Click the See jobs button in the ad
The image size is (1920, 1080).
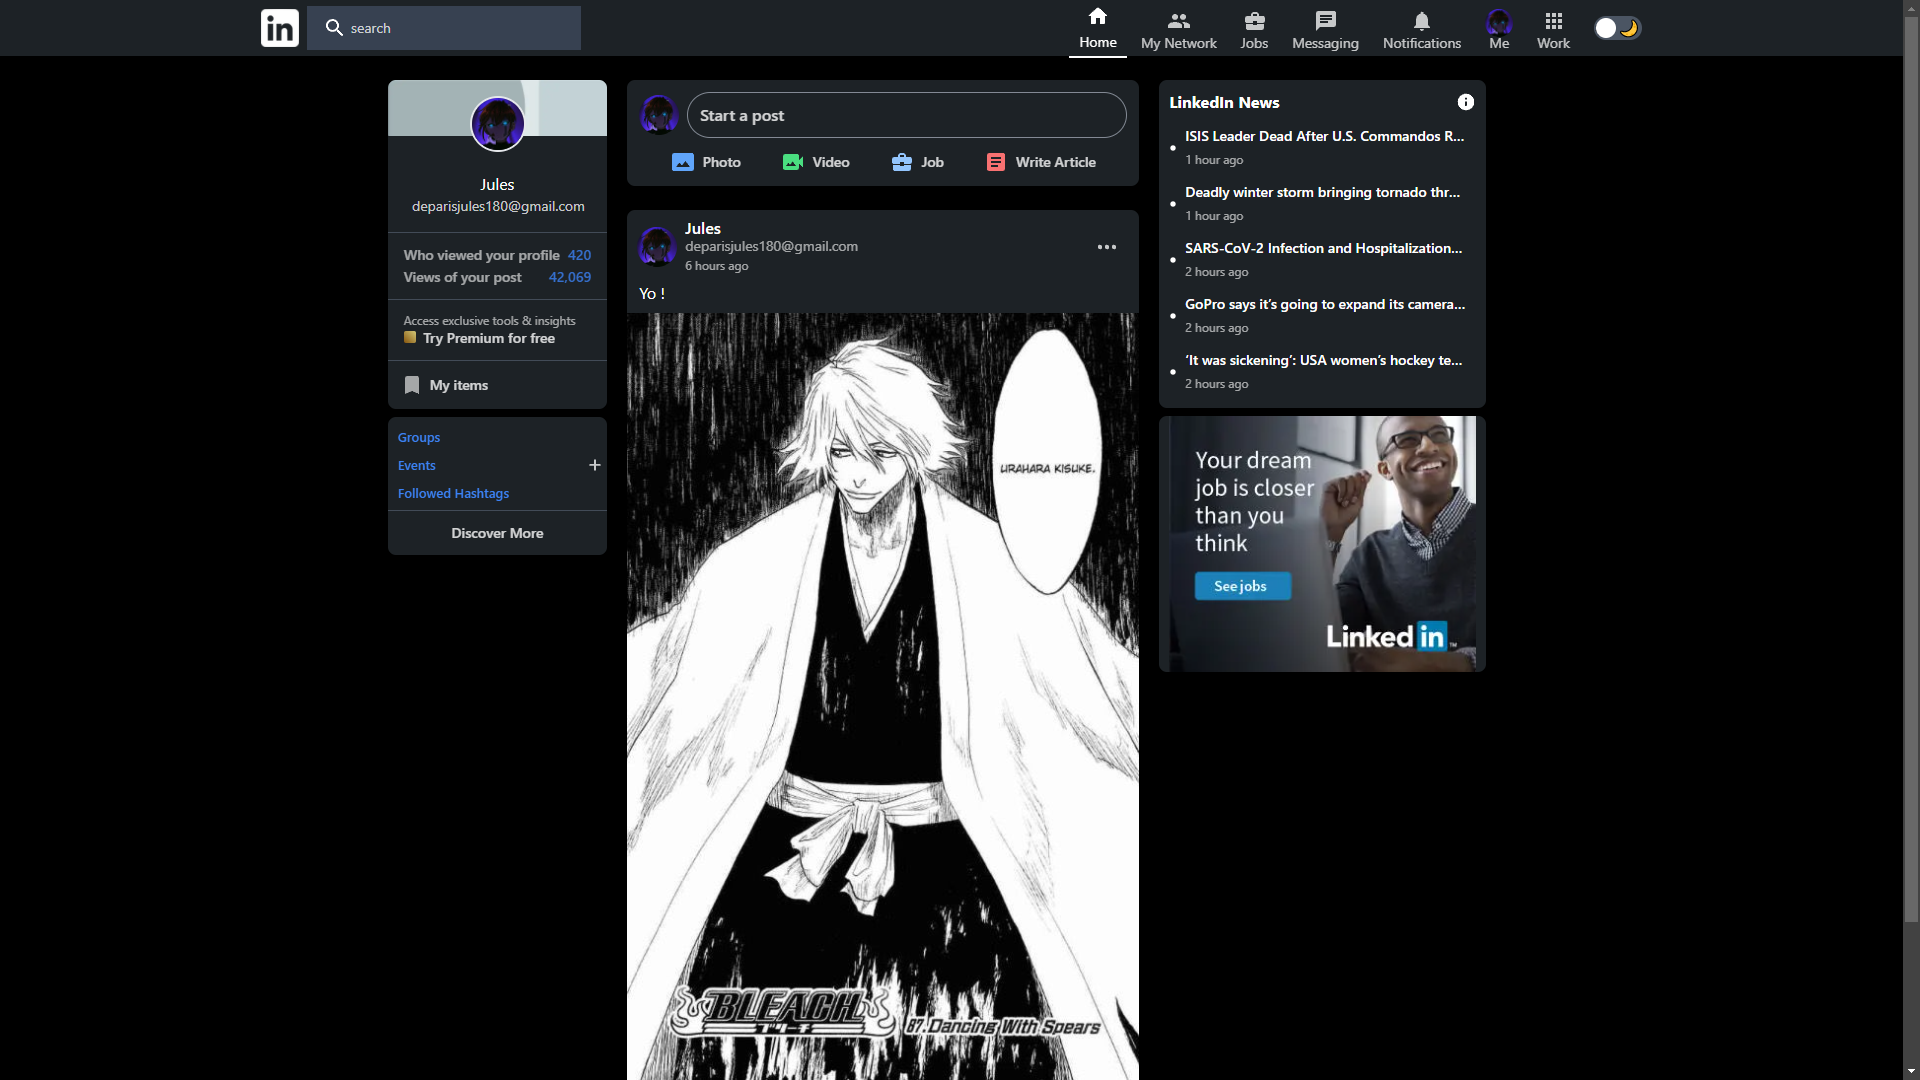[1241, 586]
